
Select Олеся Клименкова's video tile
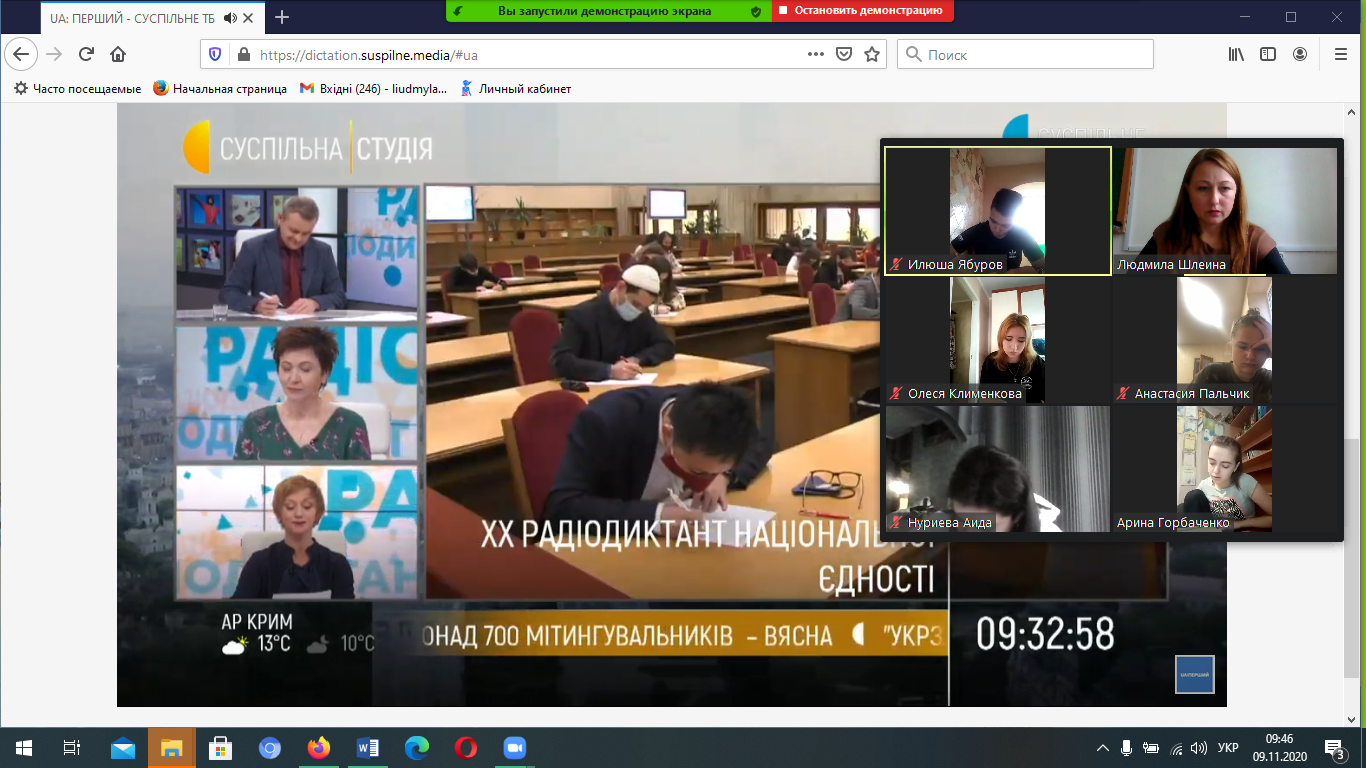[x=998, y=340]
